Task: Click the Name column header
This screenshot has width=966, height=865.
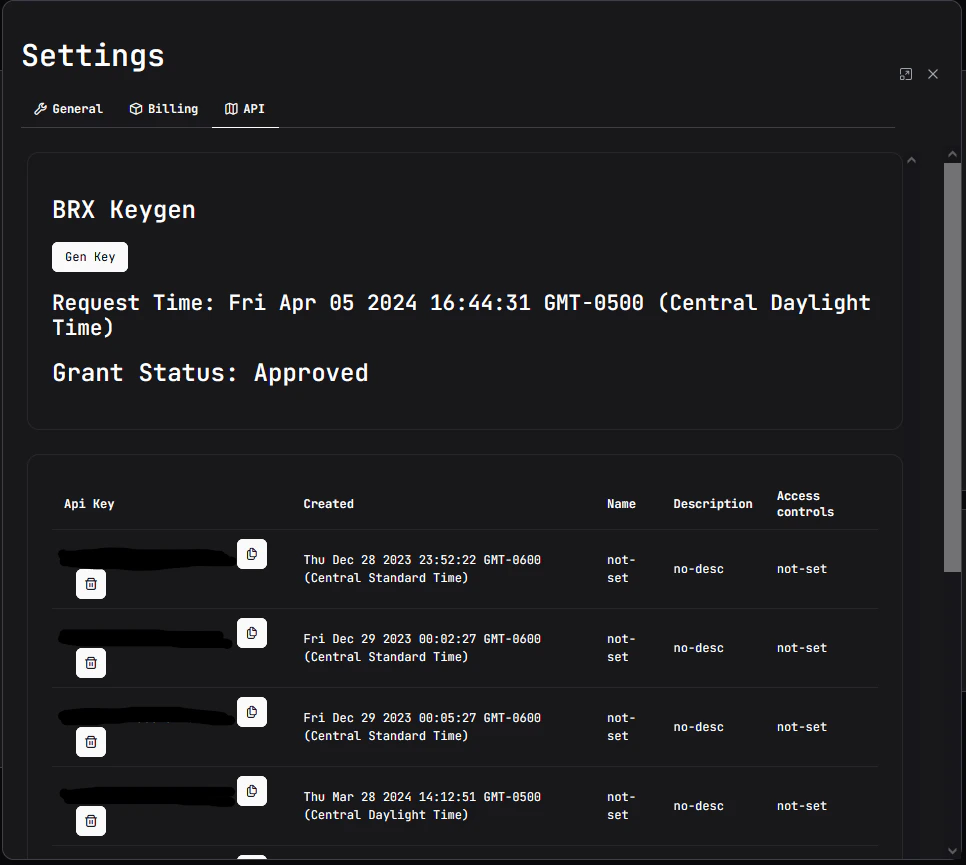Action: coord(621,504)
